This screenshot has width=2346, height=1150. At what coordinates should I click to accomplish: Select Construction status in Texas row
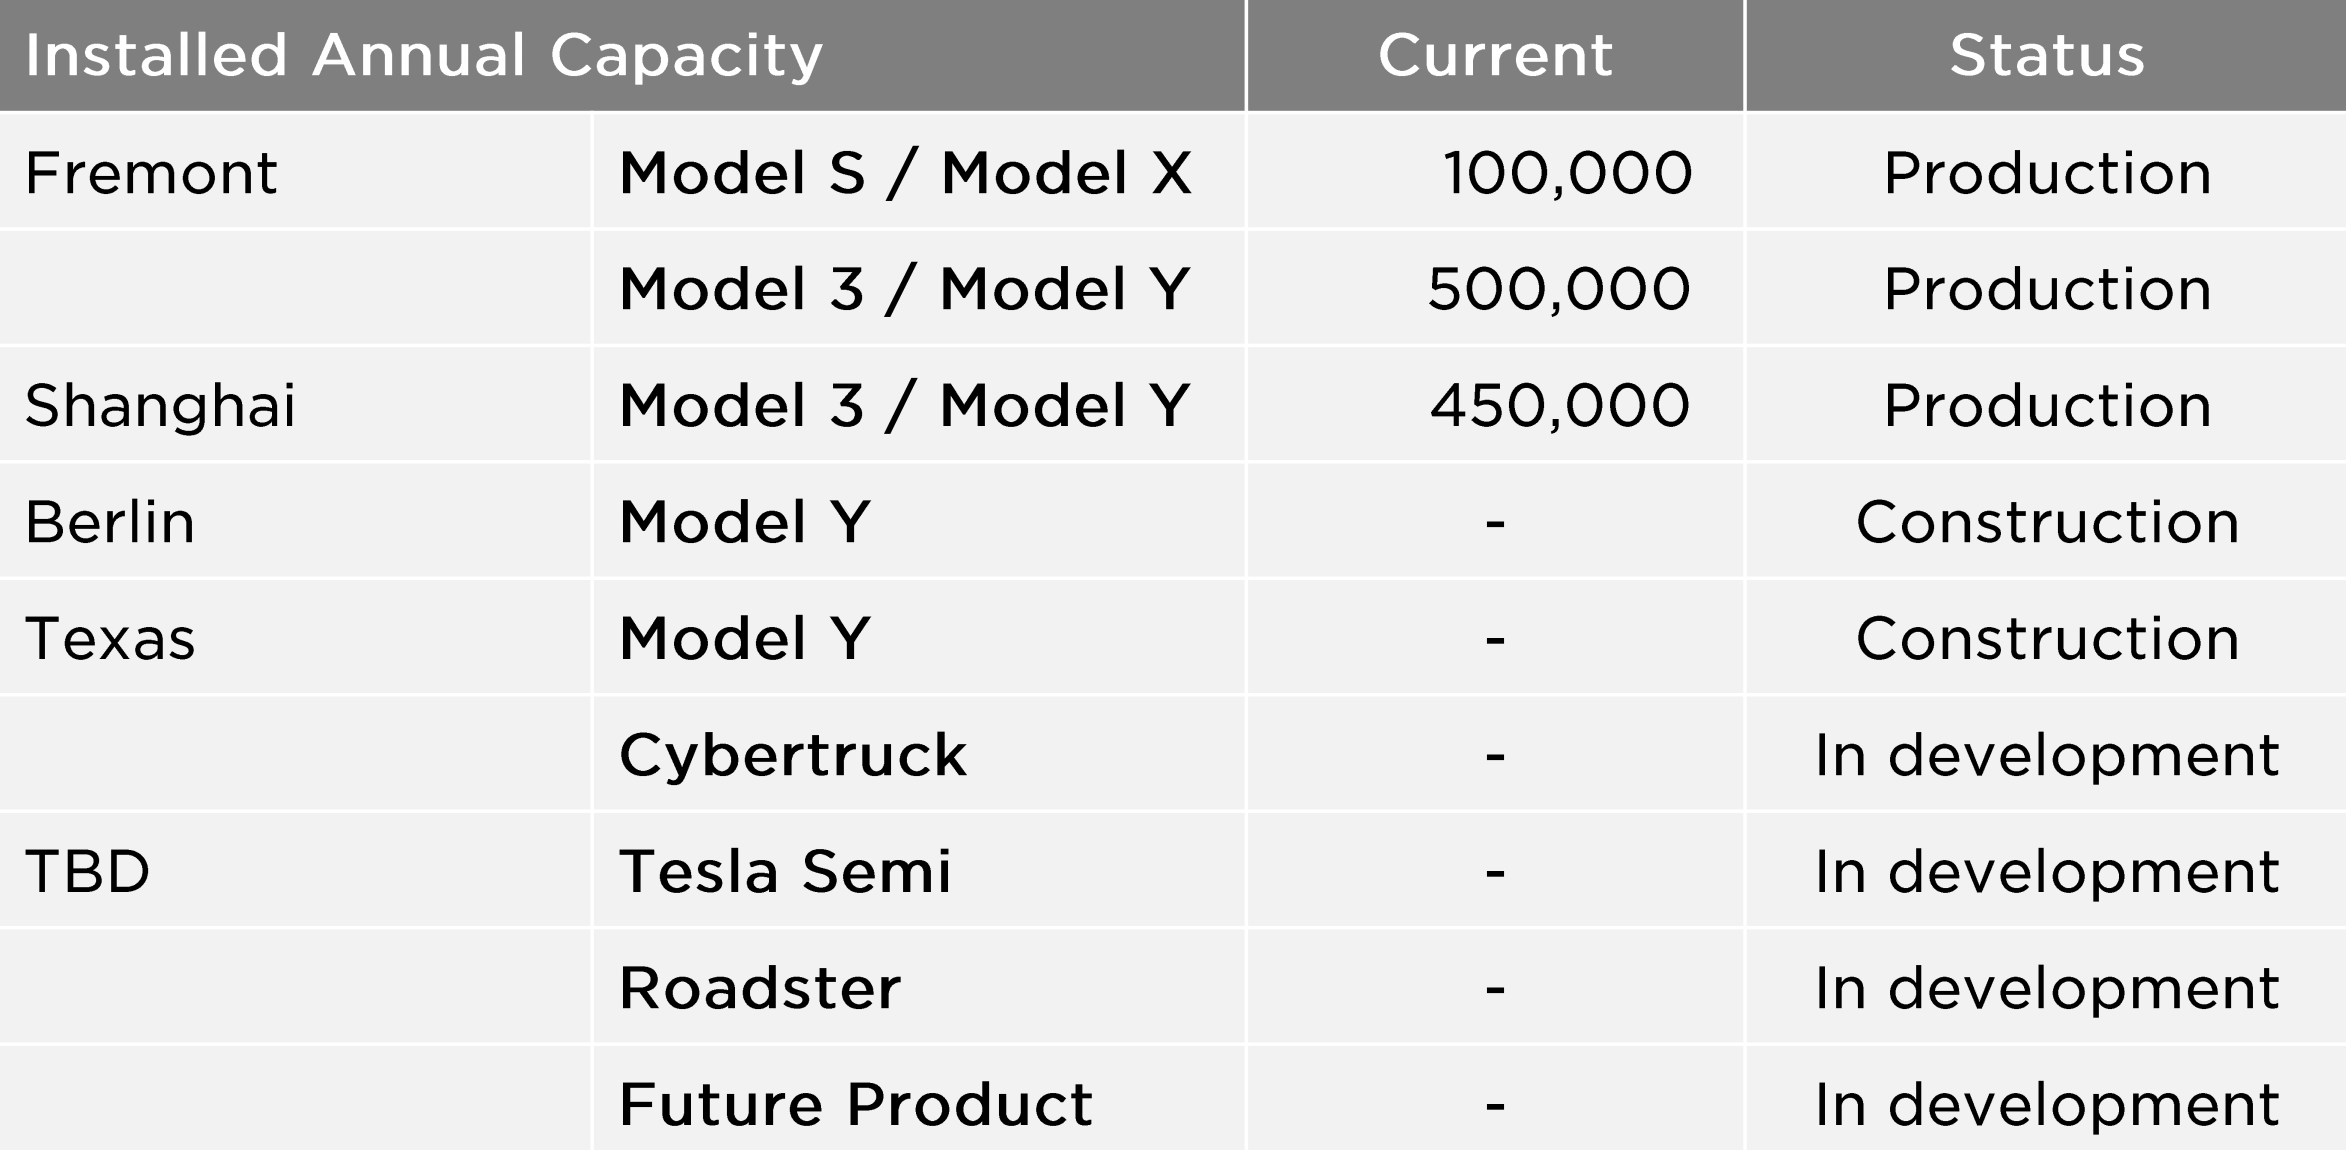[x=2047, y=639]
